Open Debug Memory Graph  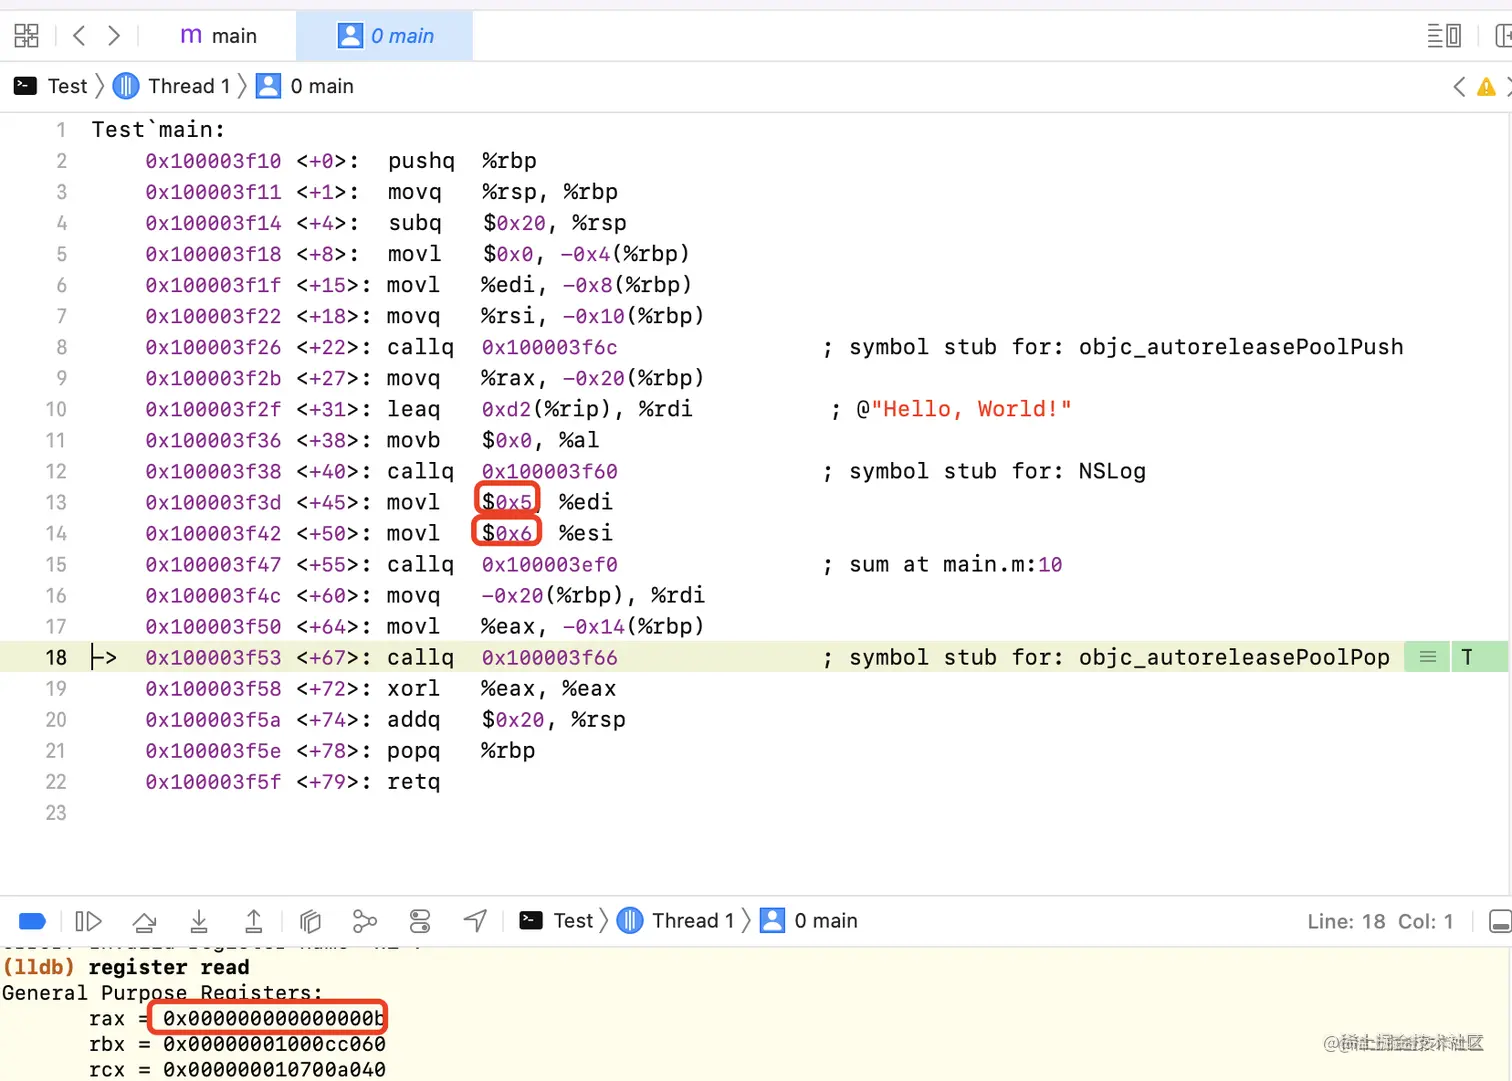click(x=365, y=921)
